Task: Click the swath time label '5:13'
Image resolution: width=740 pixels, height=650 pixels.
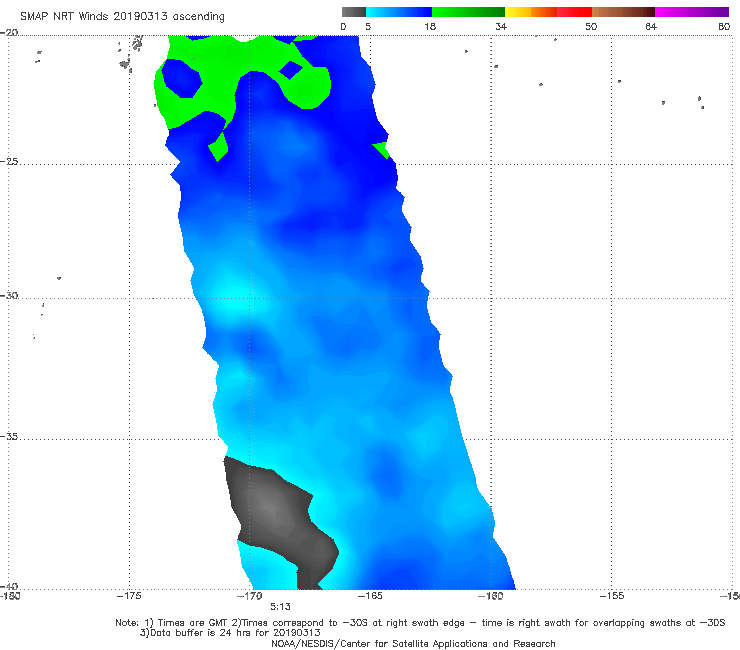Action: pos(280,607)
